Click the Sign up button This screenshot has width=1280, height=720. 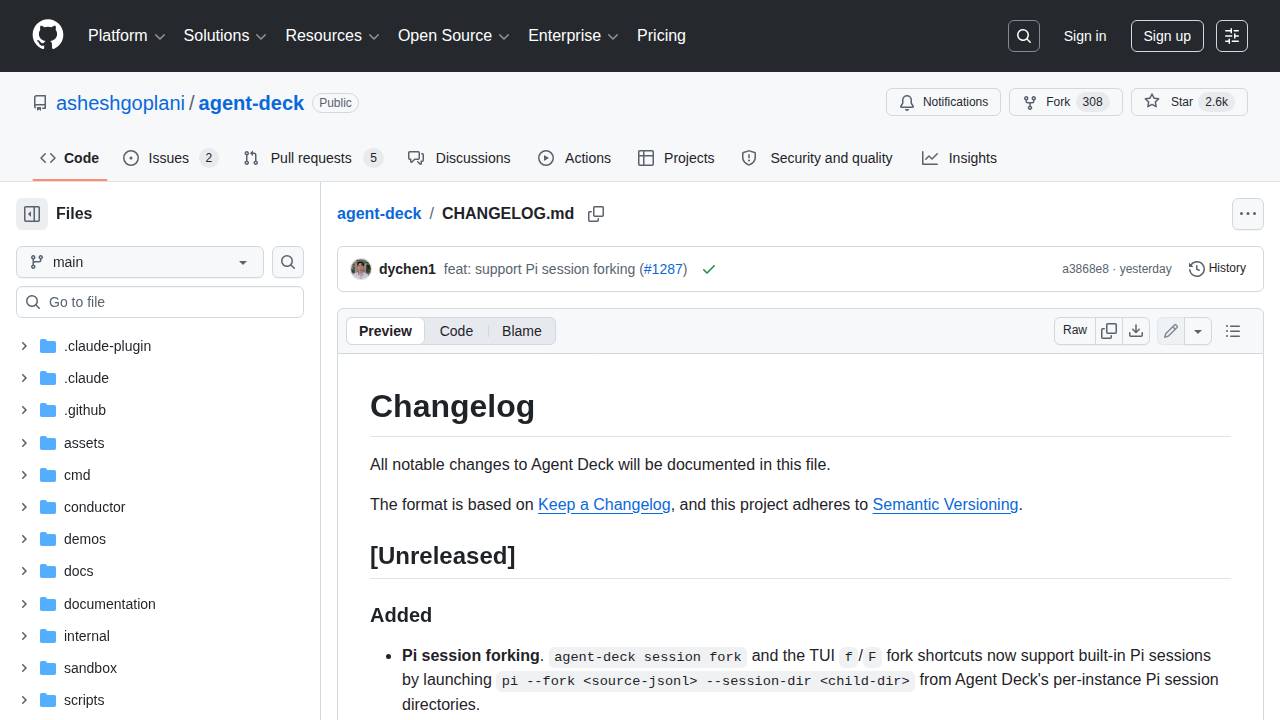[1167, 36]
